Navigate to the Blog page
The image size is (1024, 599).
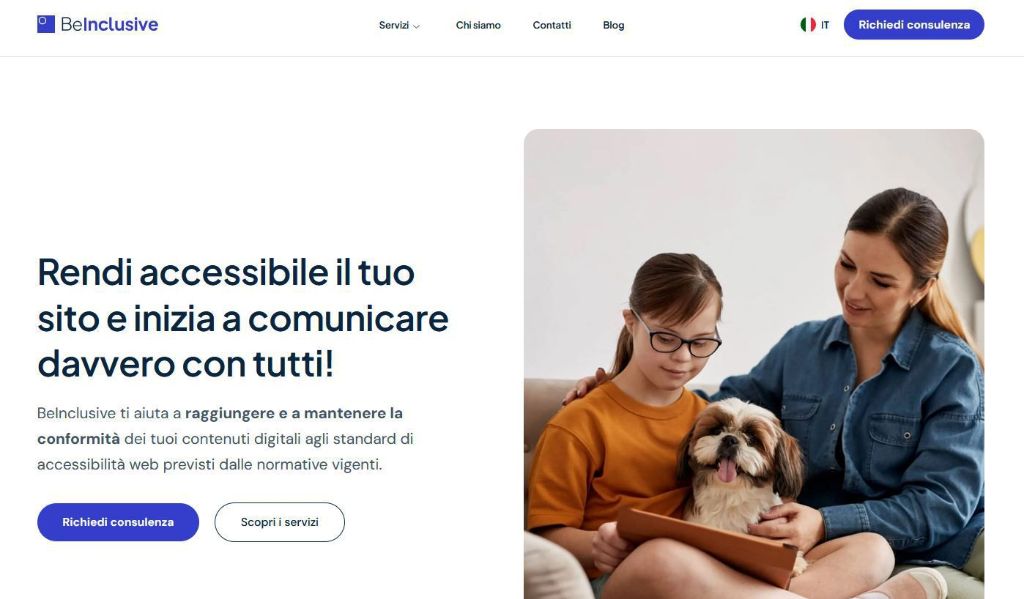613,25
